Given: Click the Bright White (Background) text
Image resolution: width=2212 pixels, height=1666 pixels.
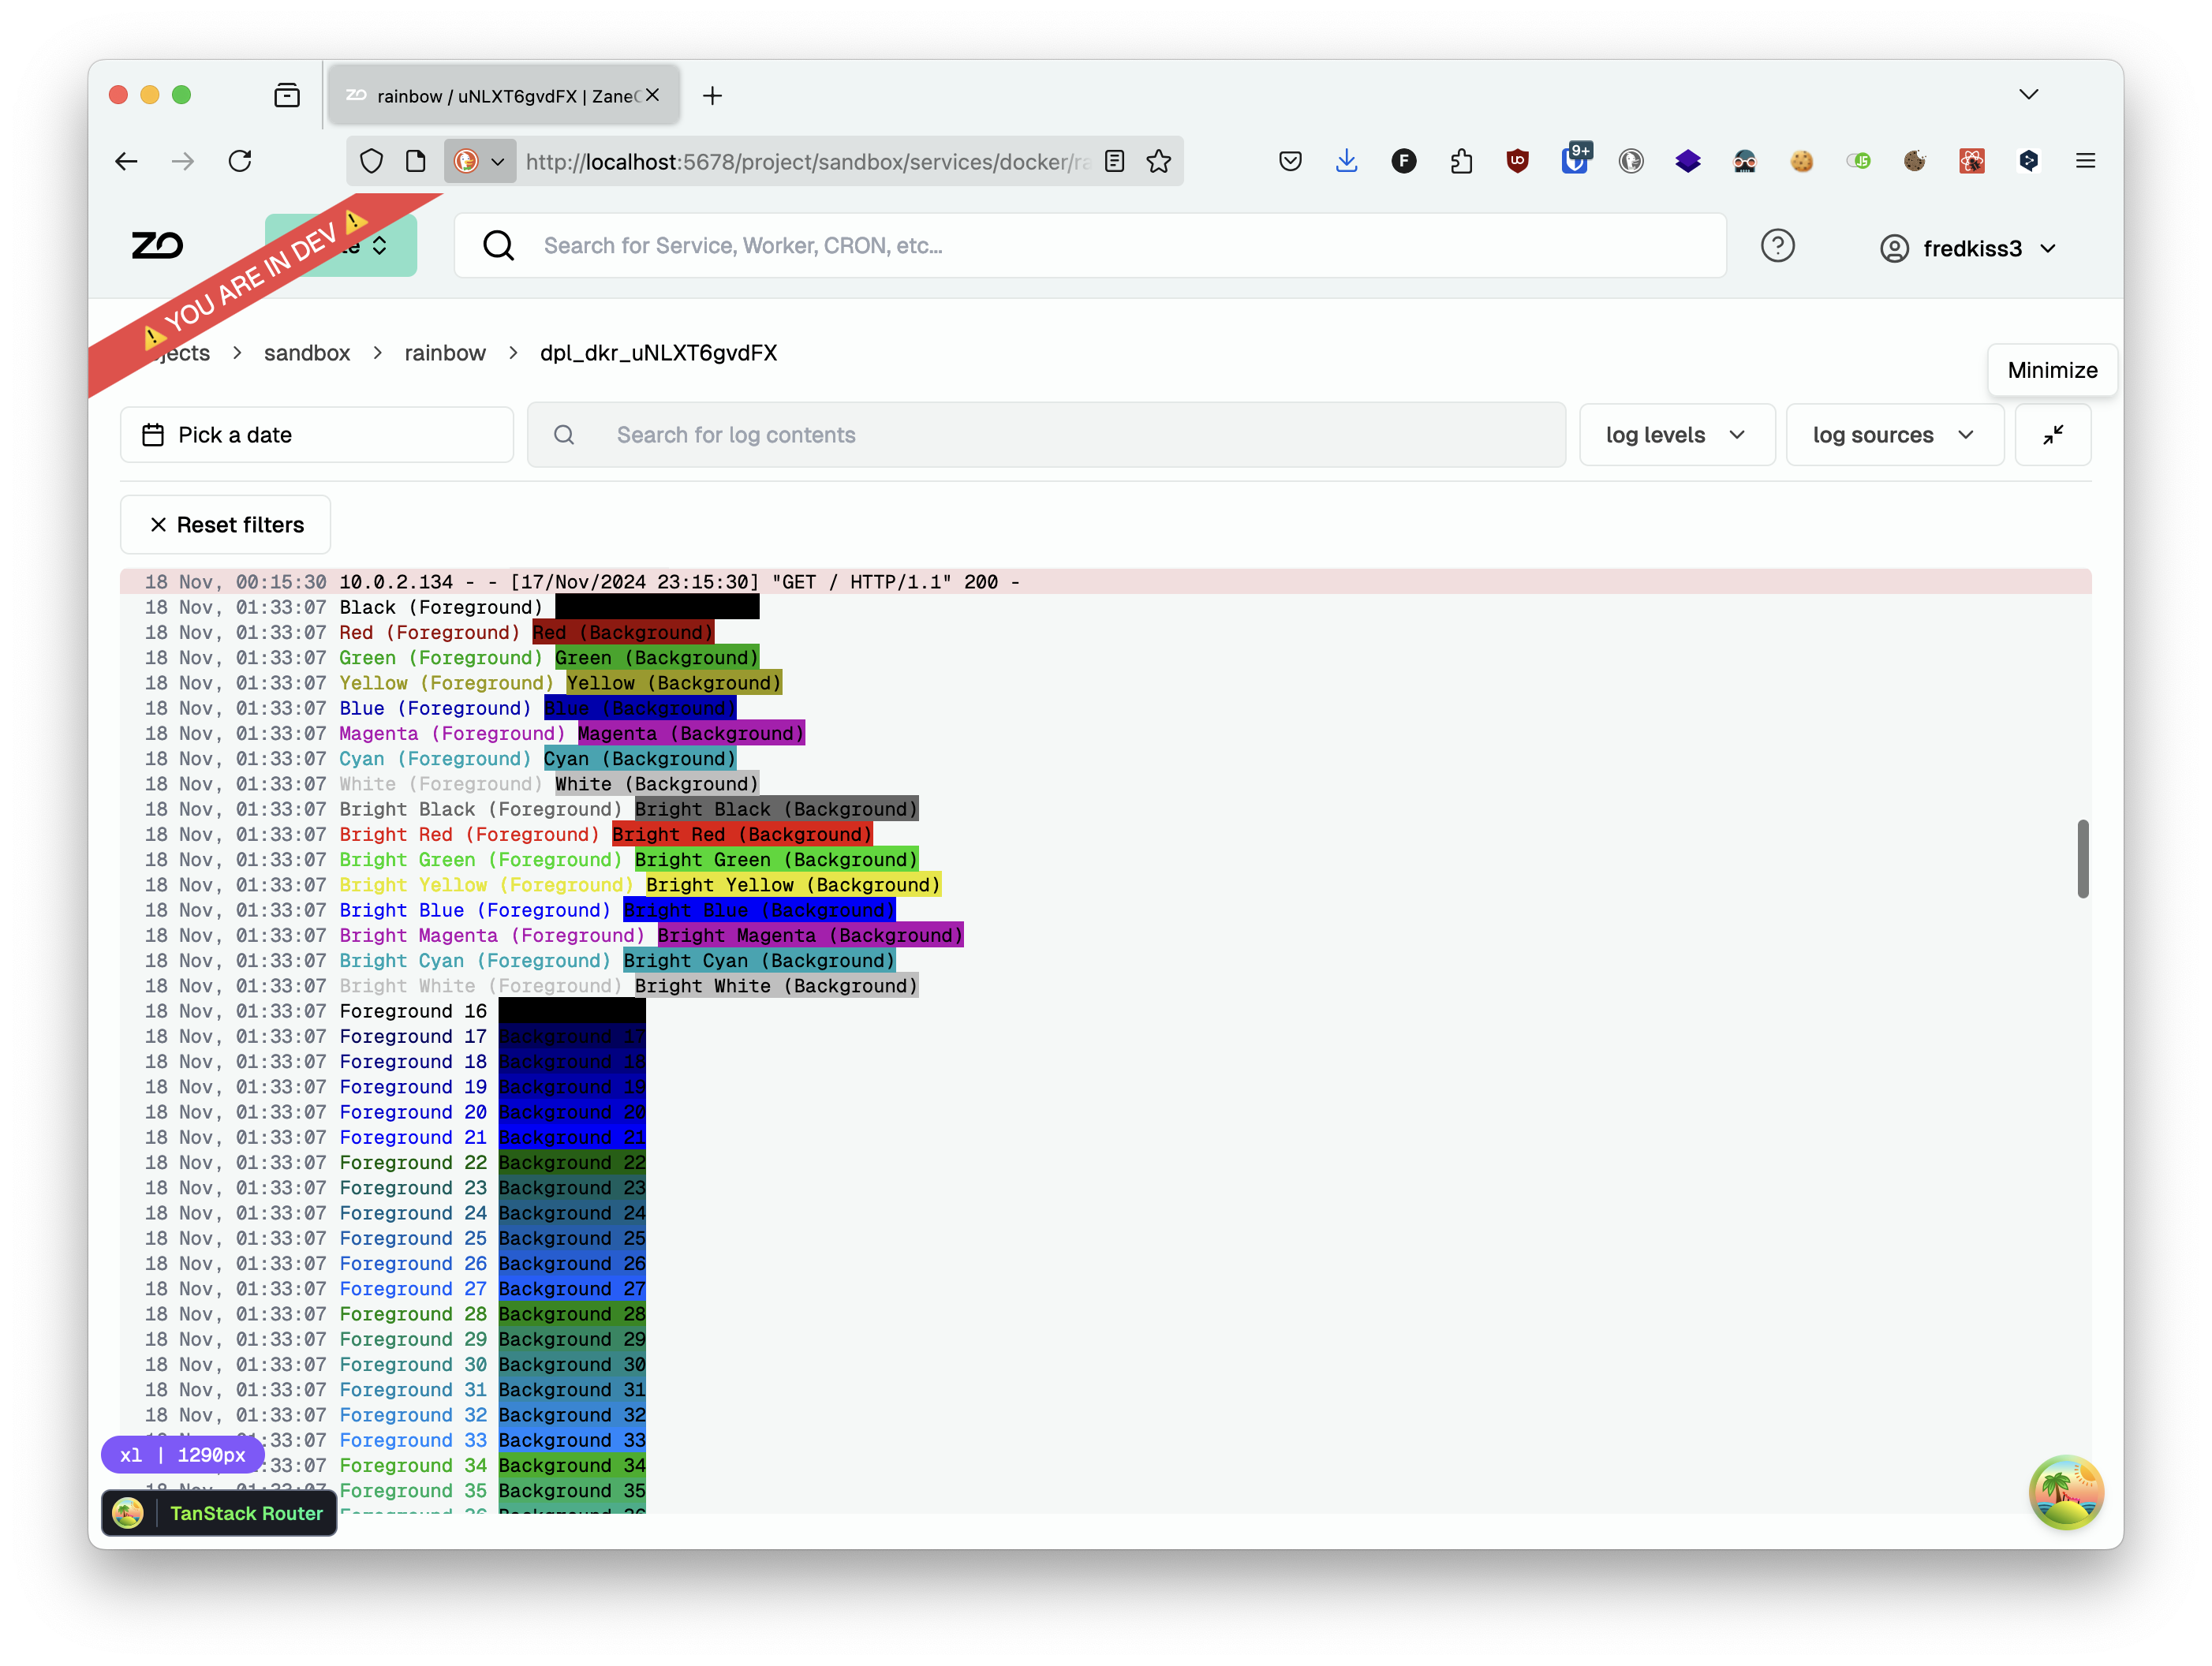Looking at the screenshot, I should [776, 986].
